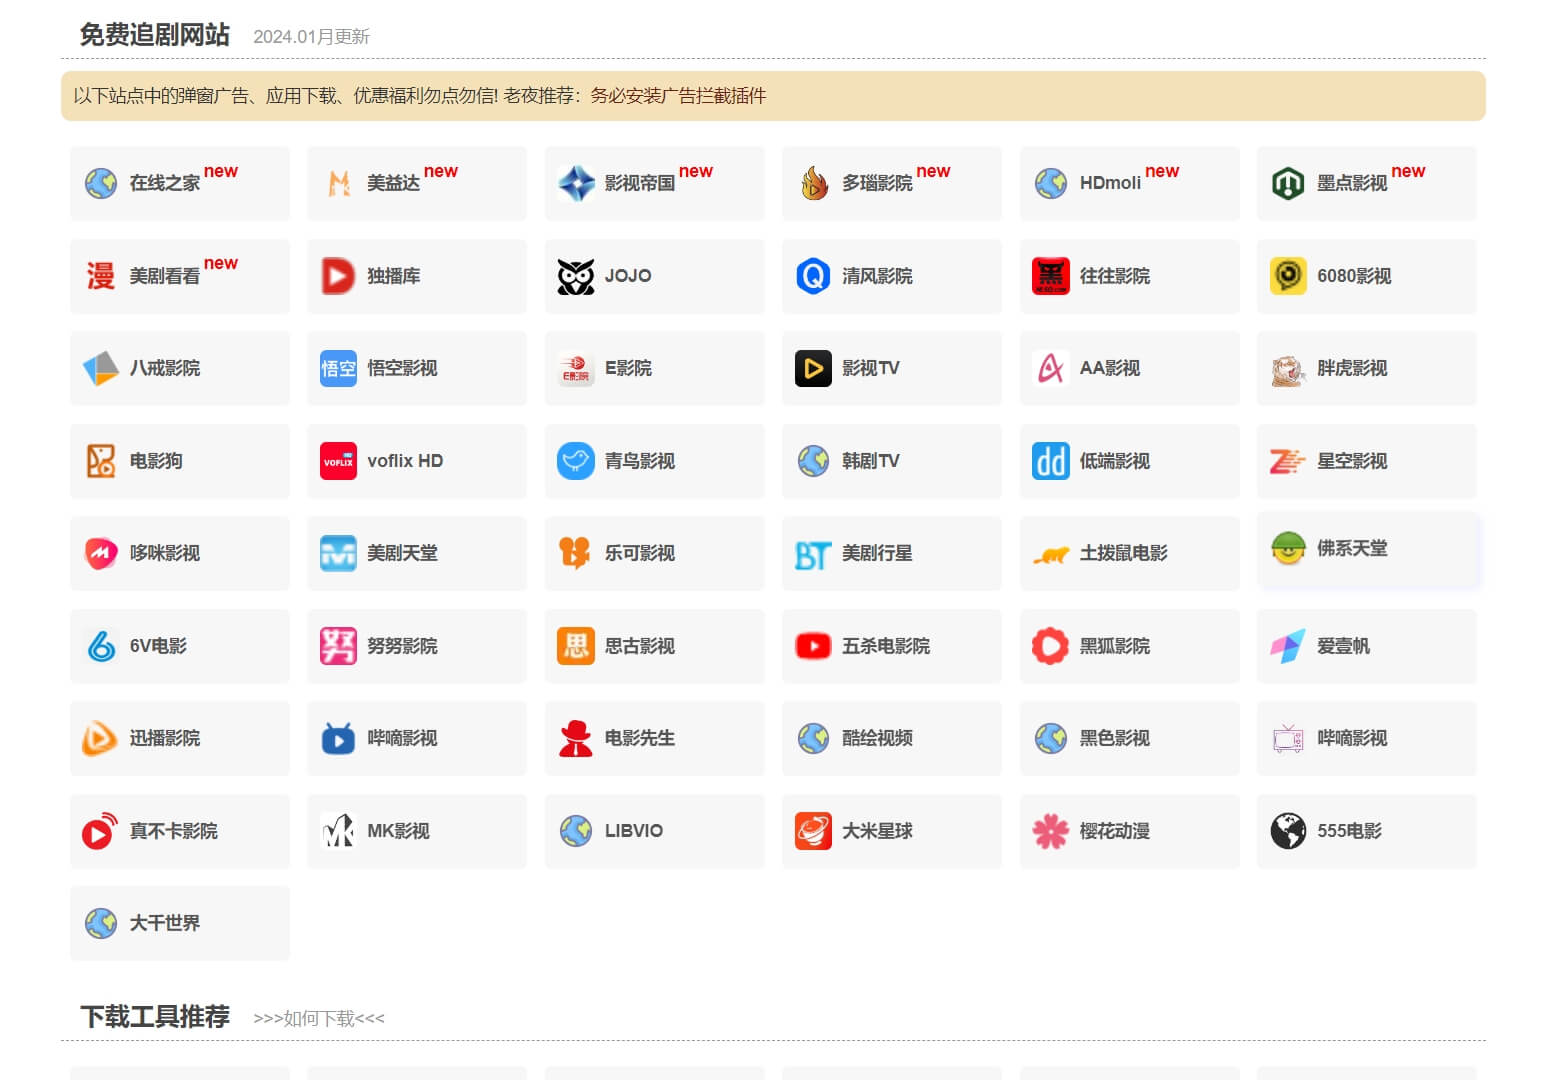The width and height of the screenshot is (1567, 1080).
Task: Select the LIBVIO site link
Action: (633, 831)
